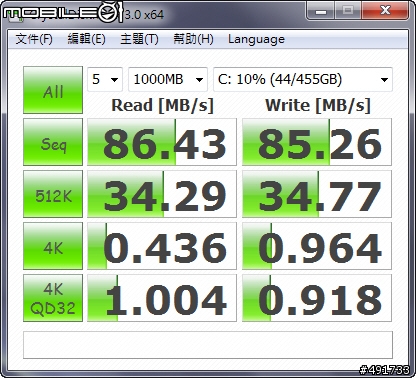The image size is (416, 378).
Task: Start the 4K benchmark test
Action: pyautogui.click(x=53, y=246)
